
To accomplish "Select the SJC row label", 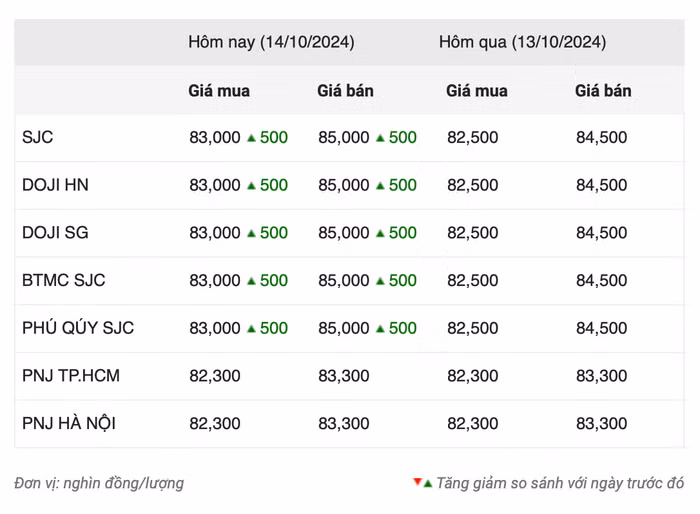I will pos(38,138).
